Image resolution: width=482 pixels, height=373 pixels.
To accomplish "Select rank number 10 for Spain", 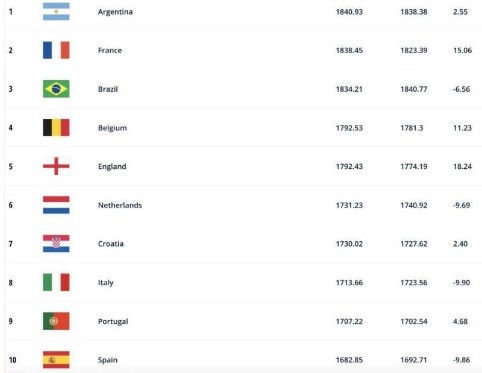I will (x=13, y=360).
